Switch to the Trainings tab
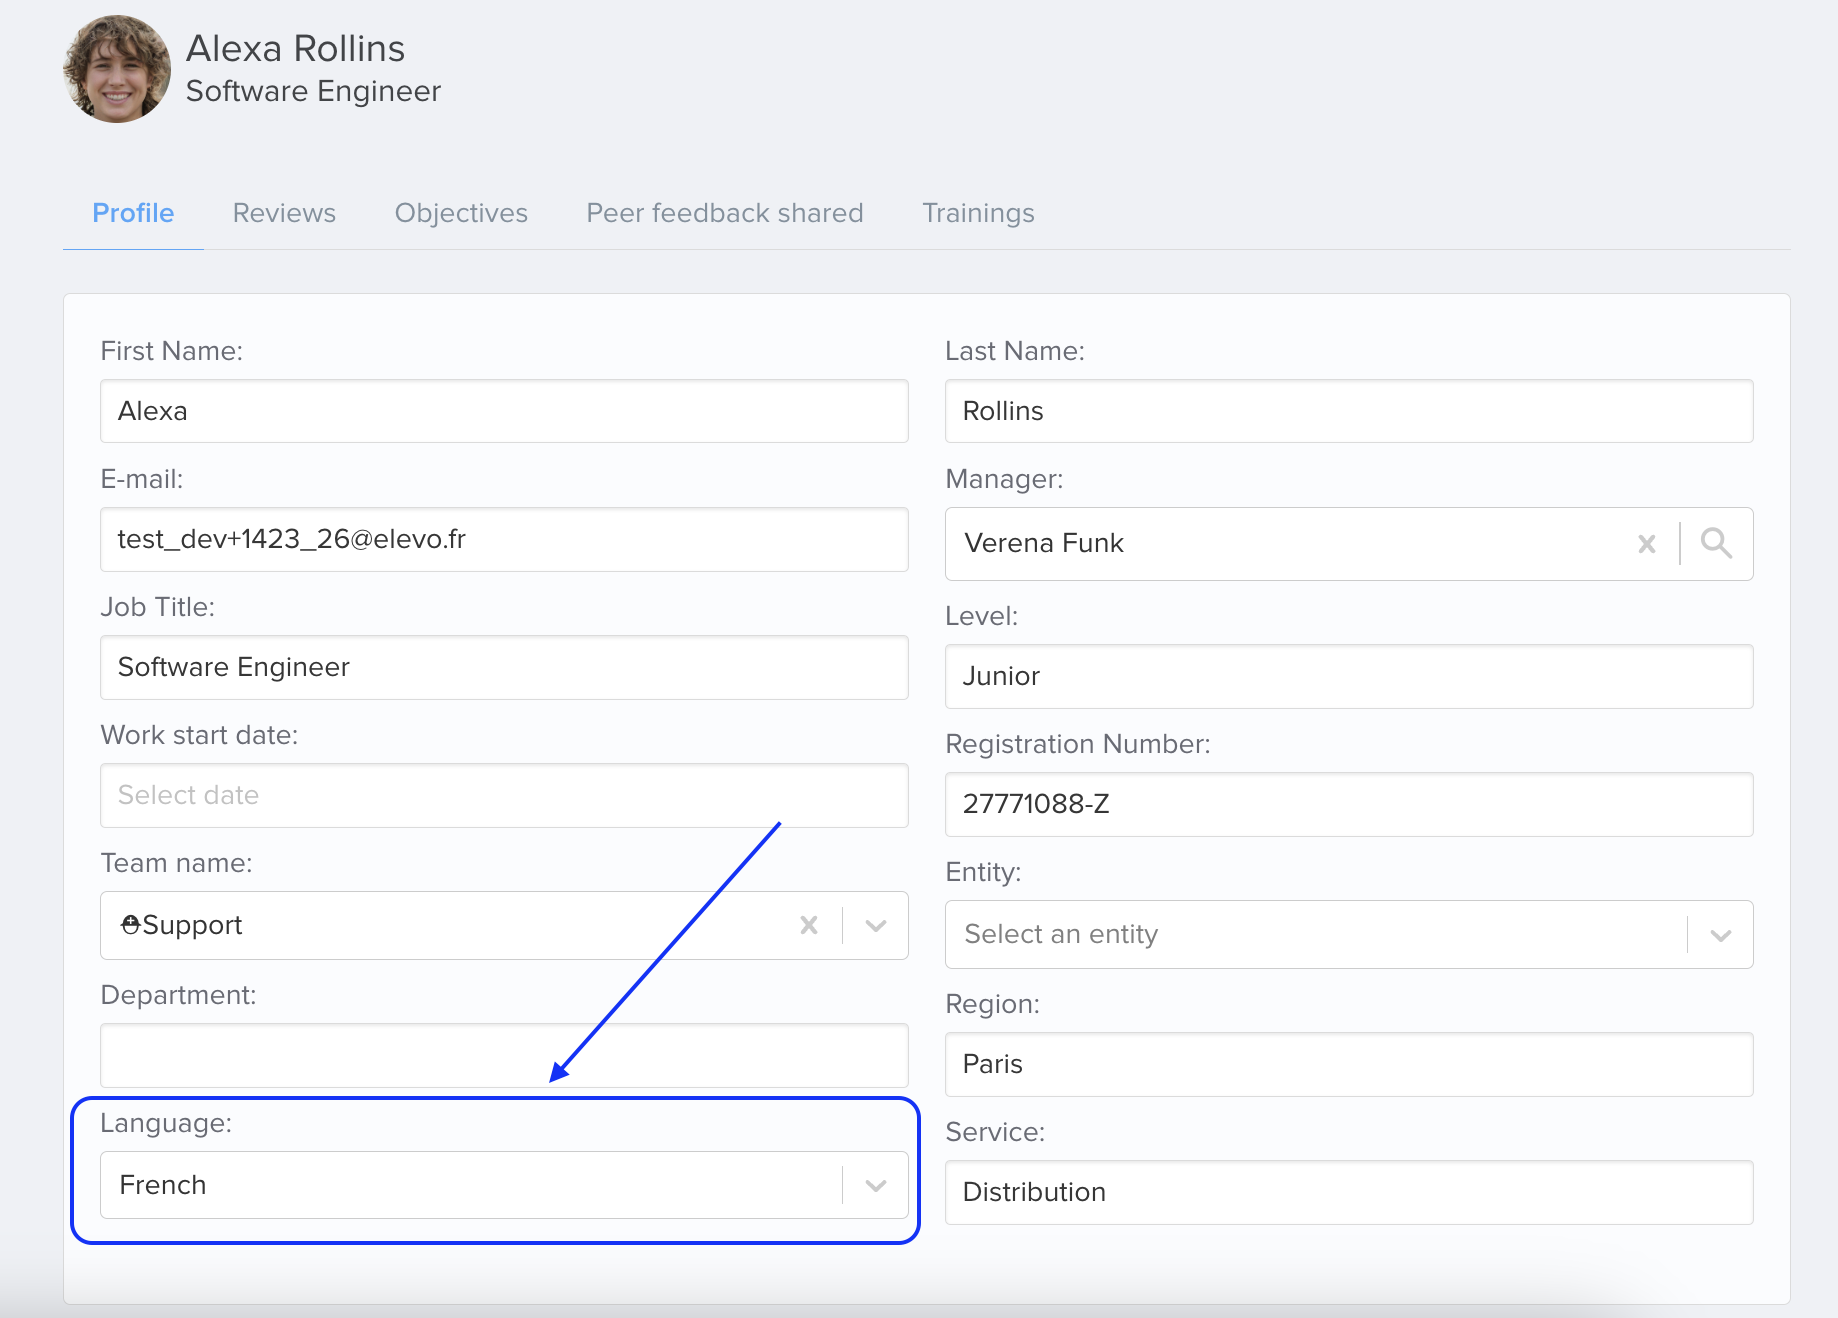1838x1318 pixels. [978, 213]
